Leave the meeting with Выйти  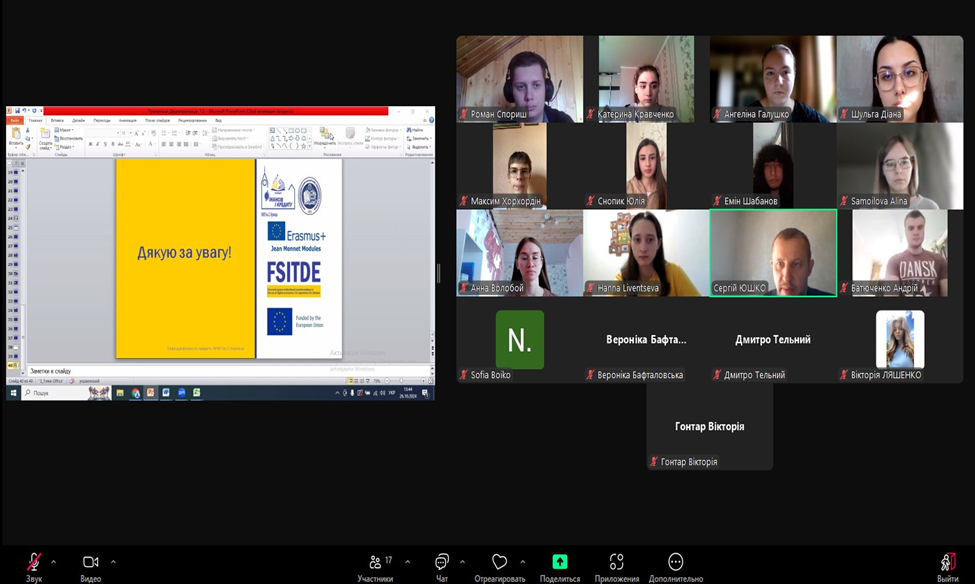click(x=948, y=567)
